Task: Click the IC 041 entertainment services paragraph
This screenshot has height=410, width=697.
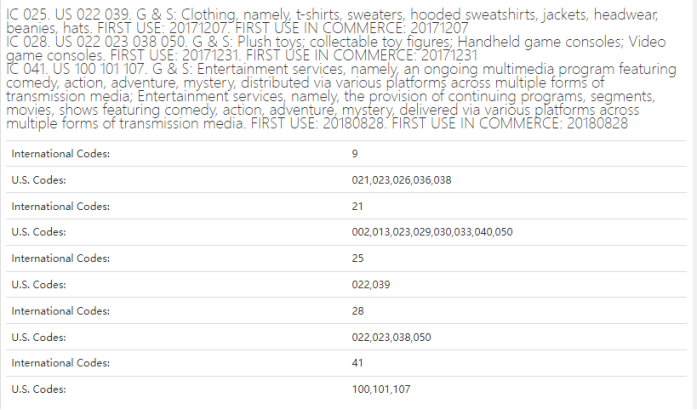Action: 341,96
